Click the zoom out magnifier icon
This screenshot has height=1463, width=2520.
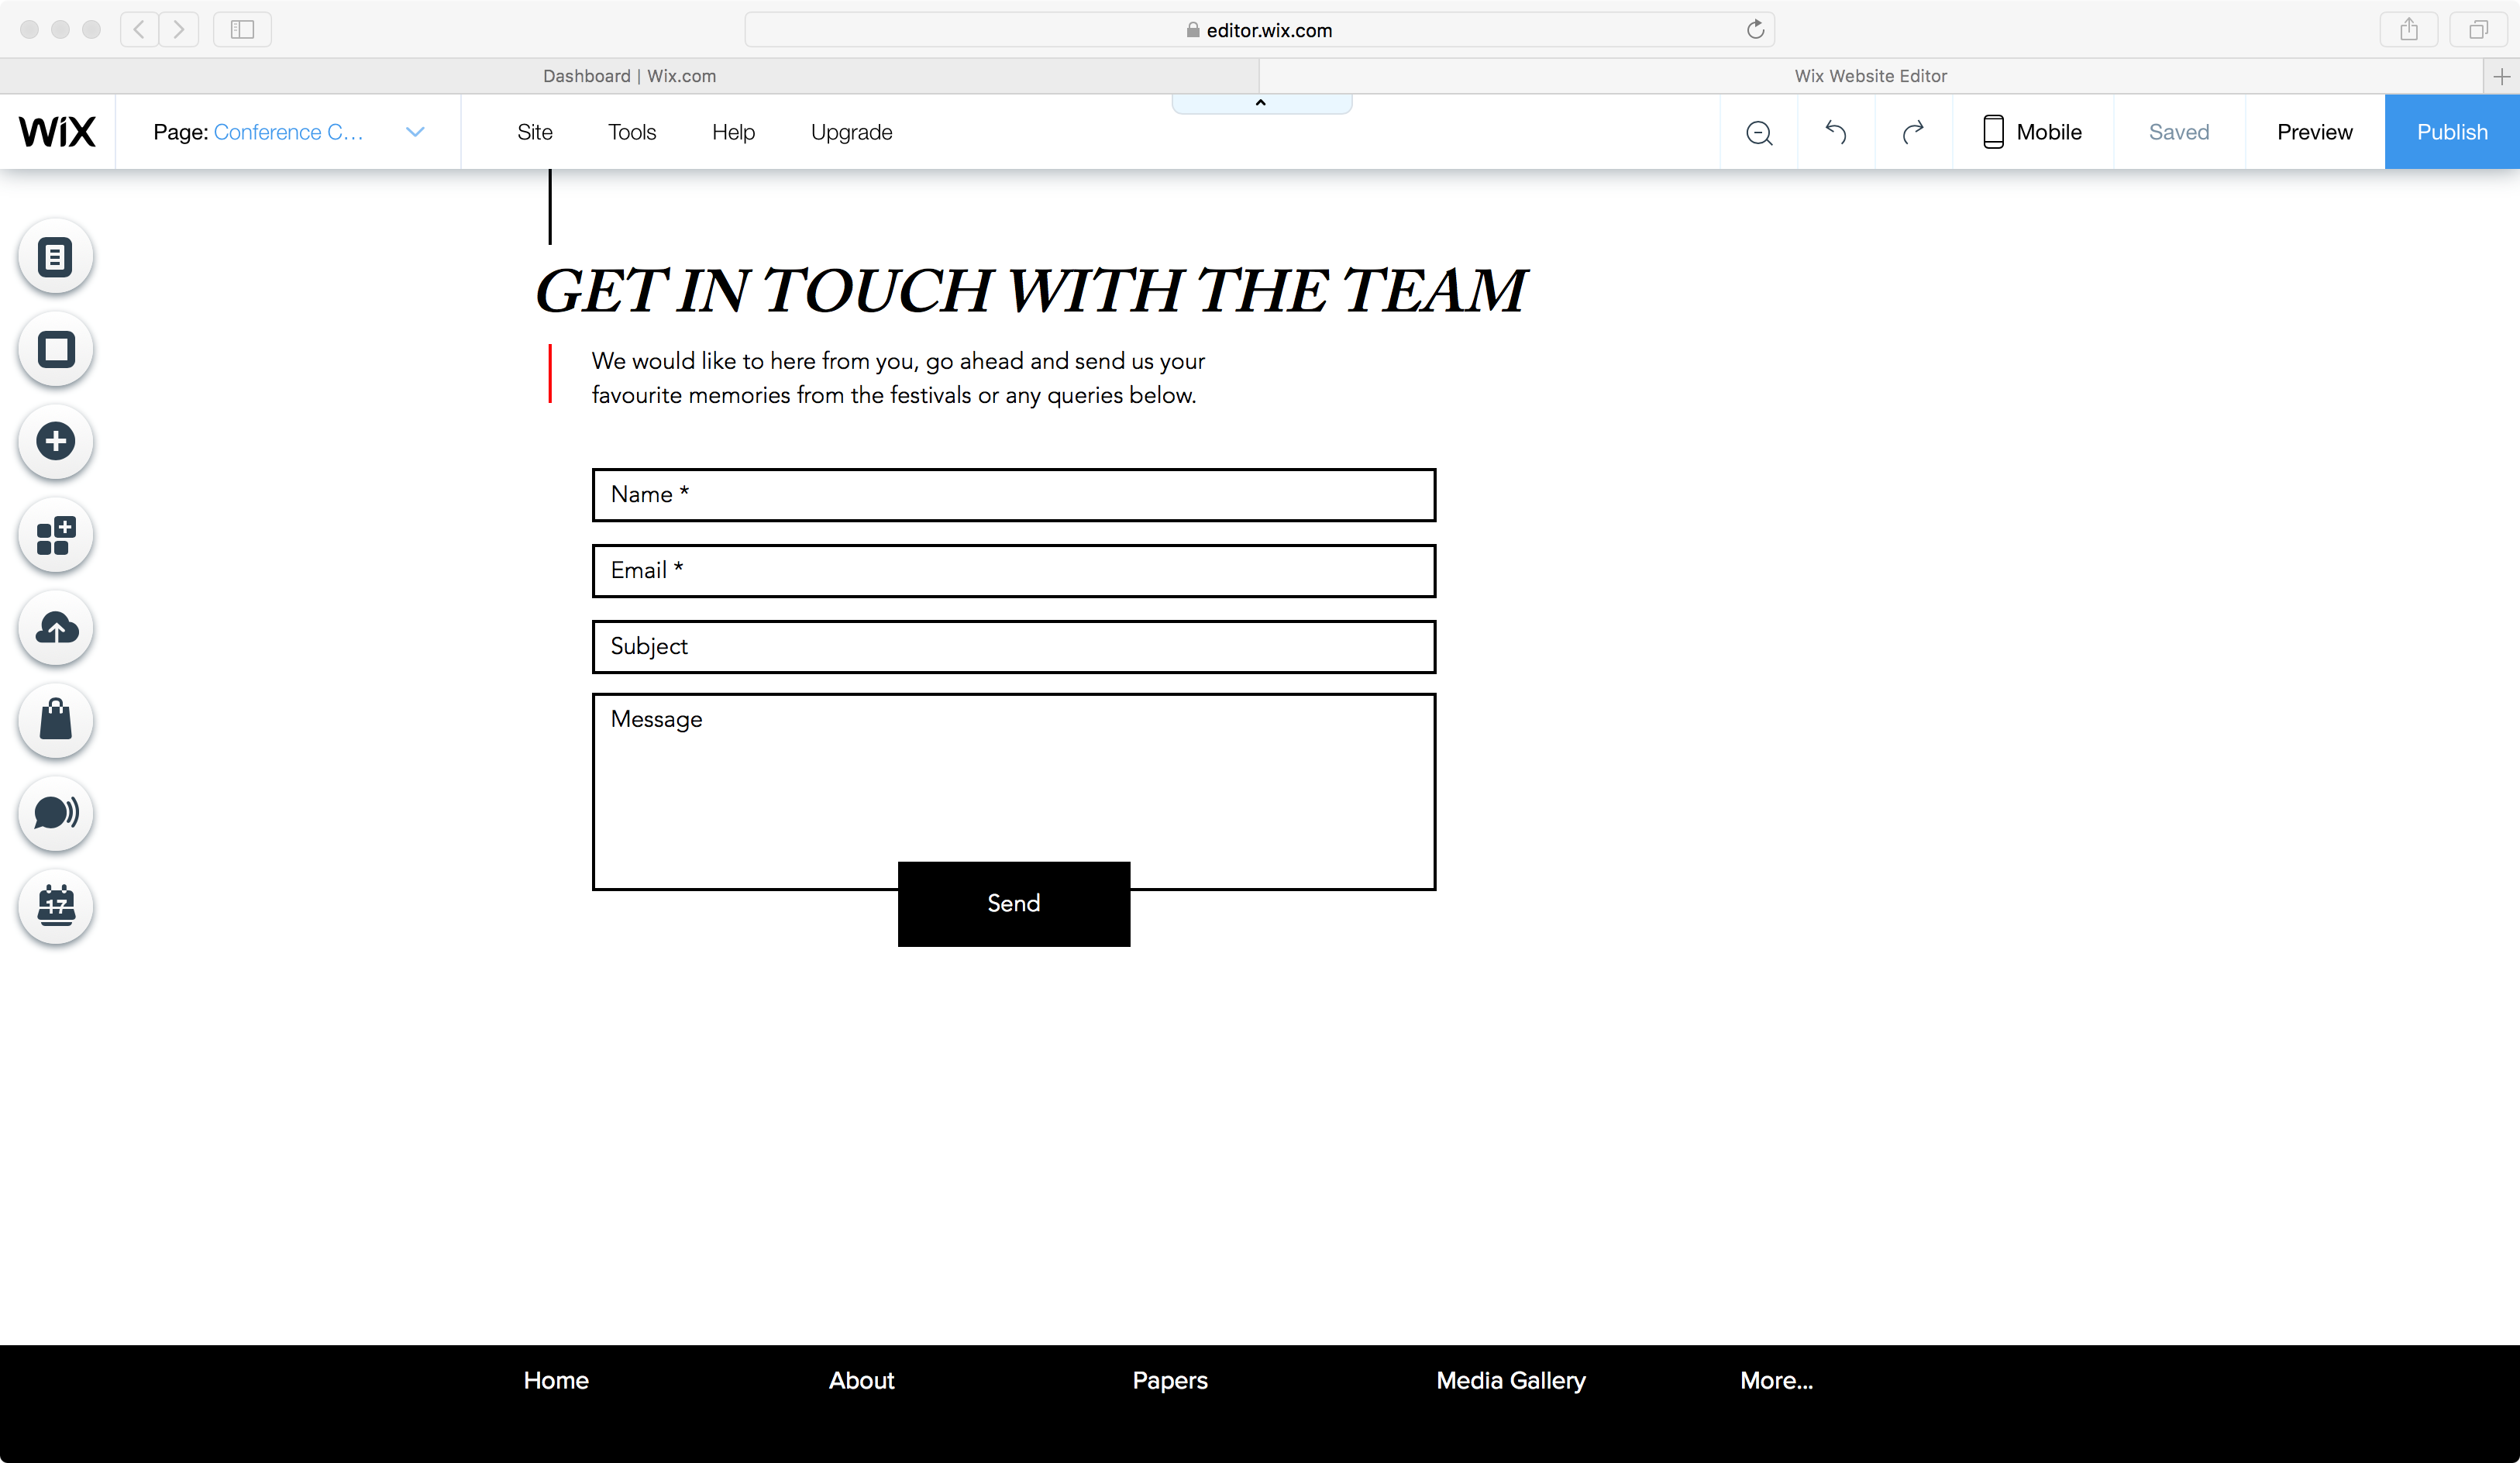[x=1759, y=132]
